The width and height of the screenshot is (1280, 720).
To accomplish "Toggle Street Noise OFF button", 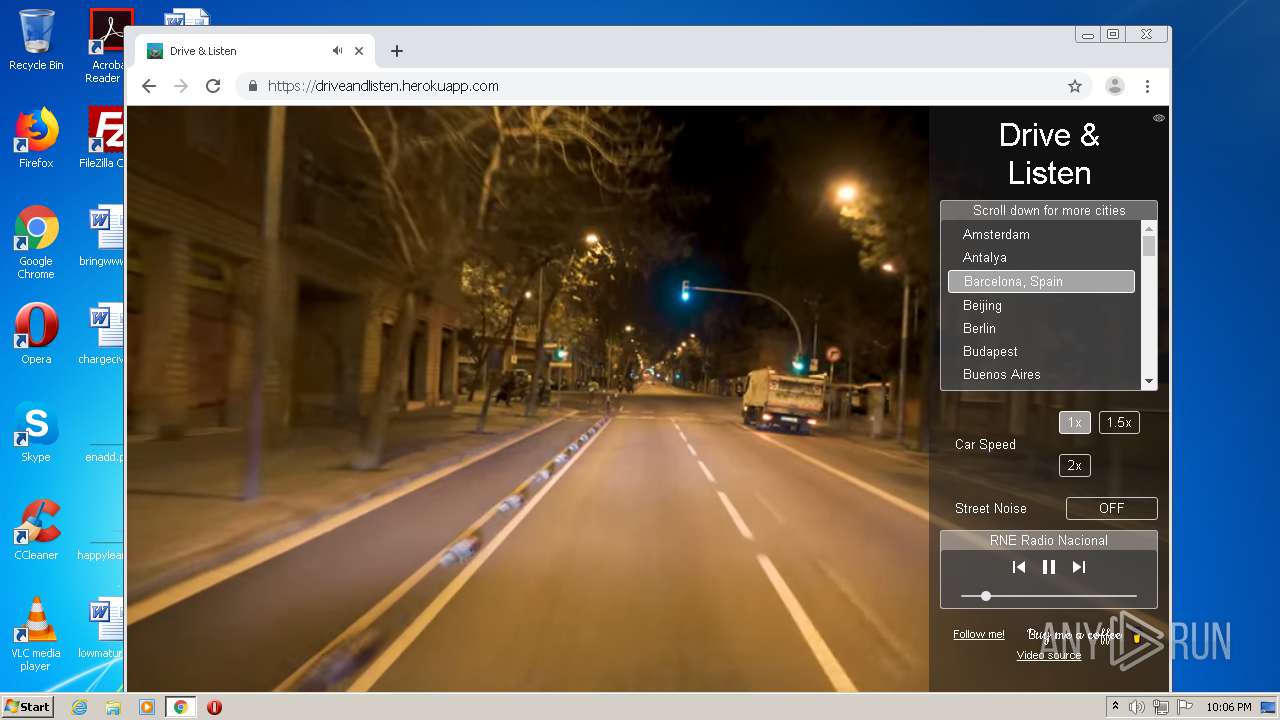I will click(x=1111, y=508).
